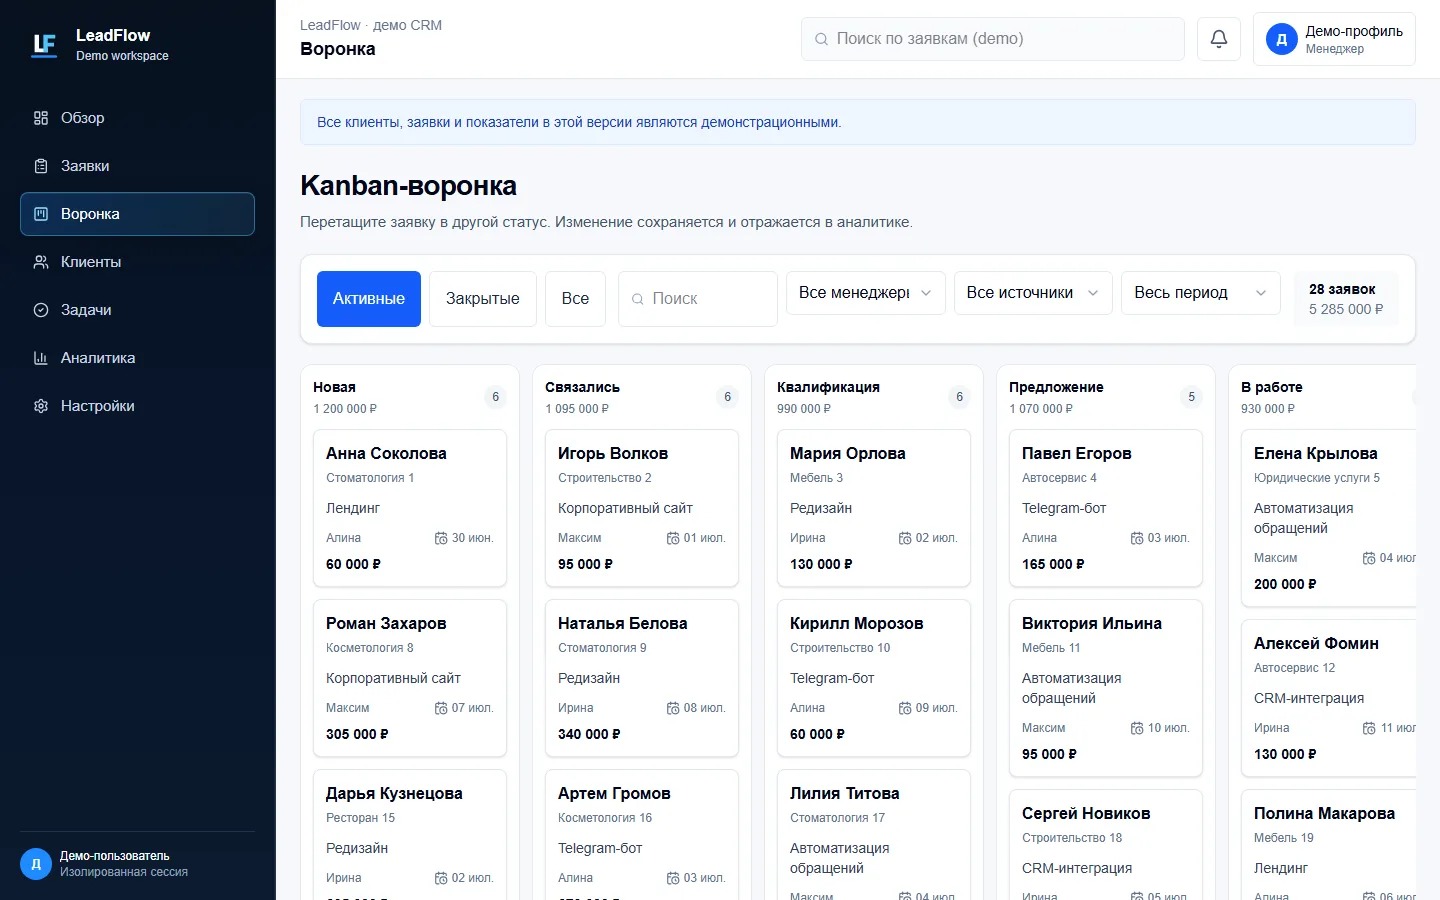Viewport: 1440px width, 900px height.
Task: Click the LeadFlow logo icon
Action: point(44,45)
